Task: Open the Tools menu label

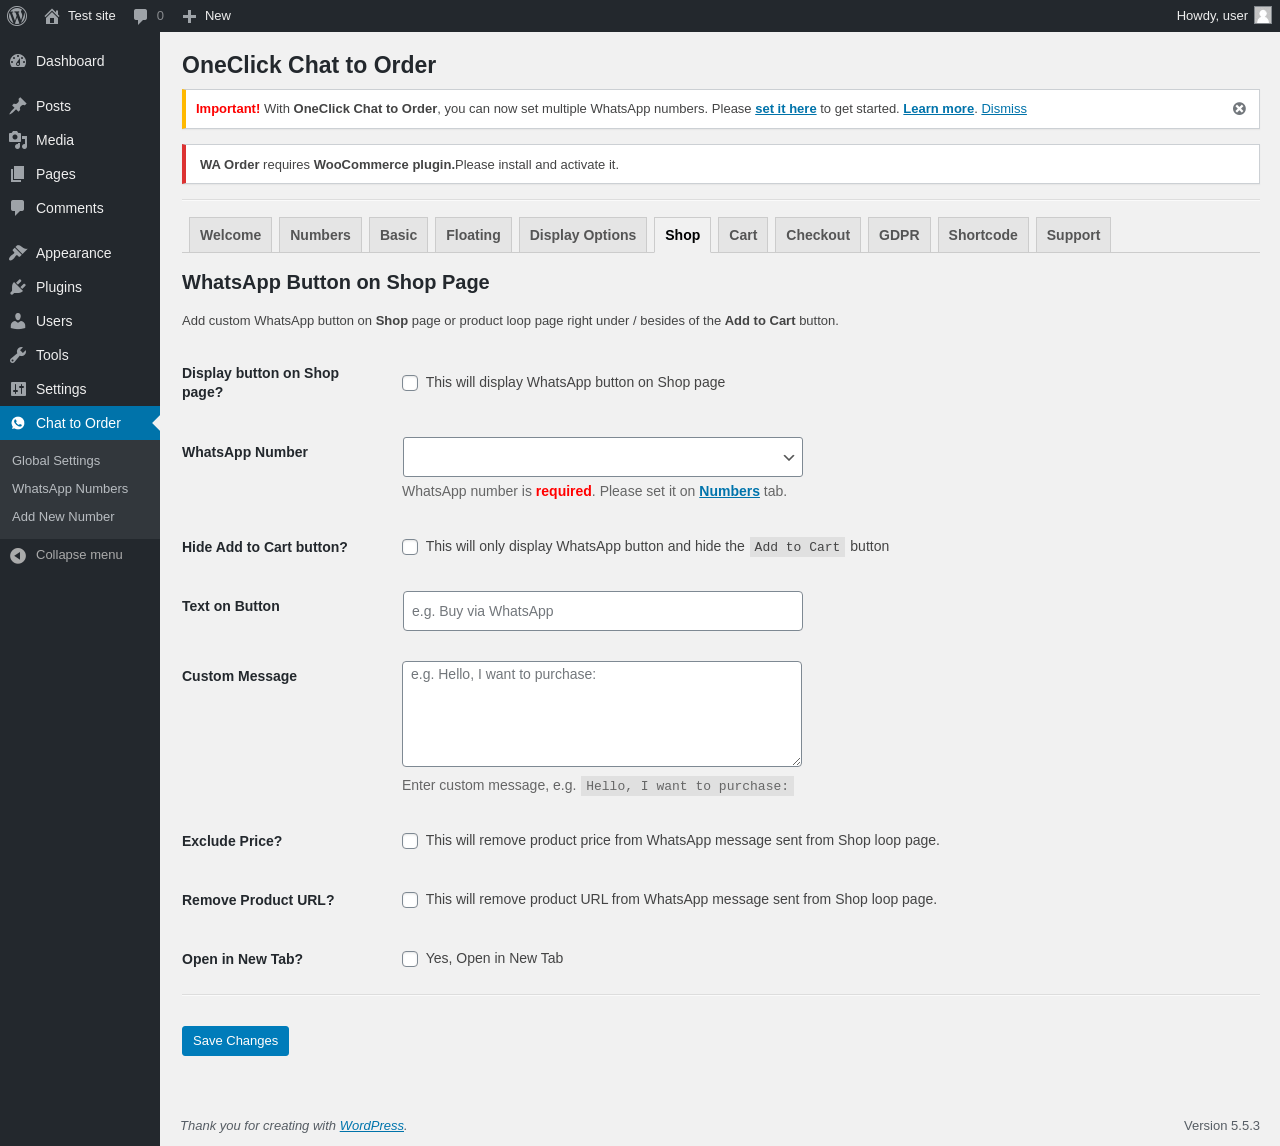Action: (x=52, y=355)
